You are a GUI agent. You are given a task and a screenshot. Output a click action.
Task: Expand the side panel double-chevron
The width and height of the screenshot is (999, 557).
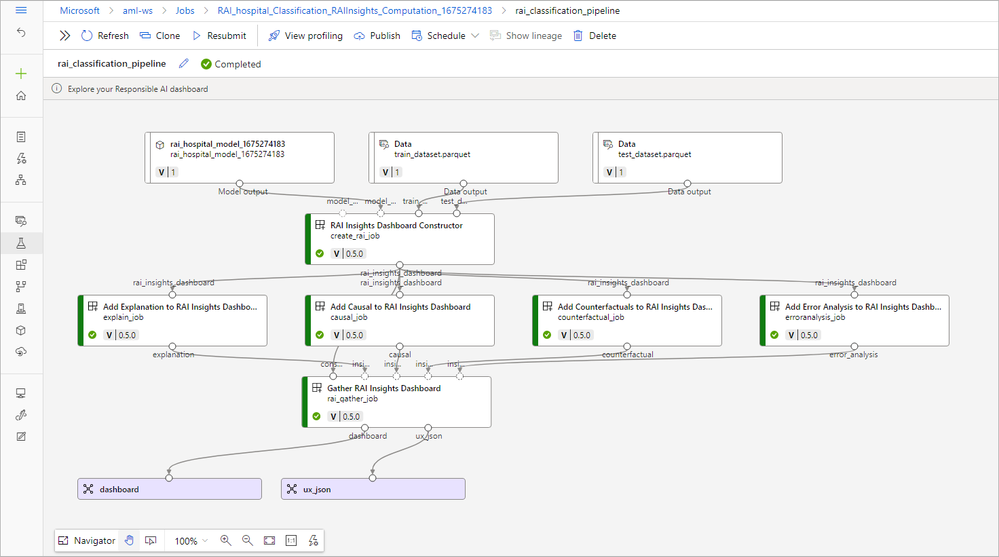click(64, 36)
